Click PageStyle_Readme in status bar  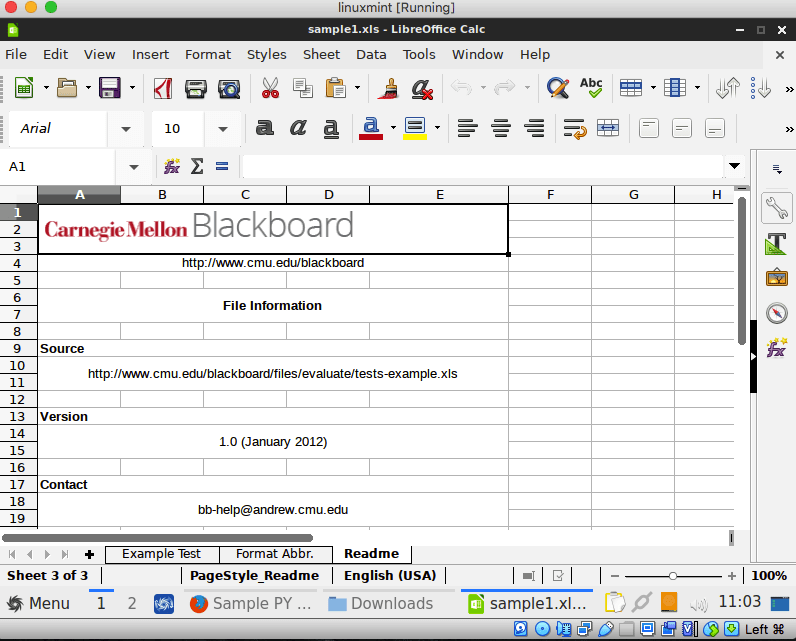click(254, 576)
